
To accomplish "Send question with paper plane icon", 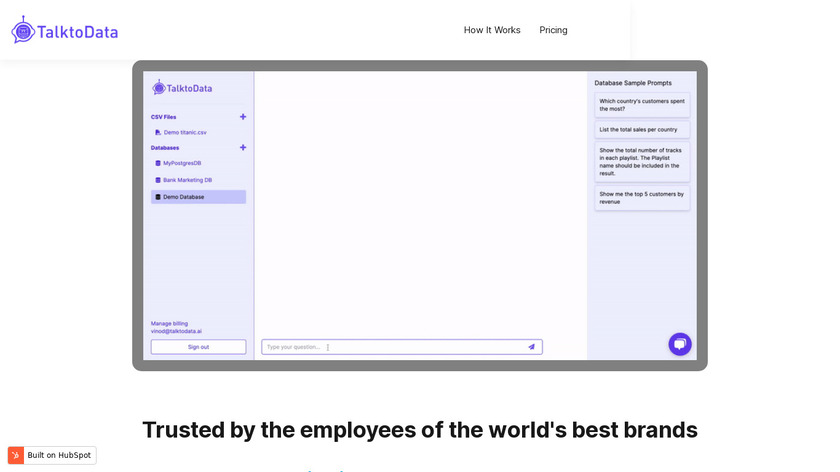I will pos(531,347).
